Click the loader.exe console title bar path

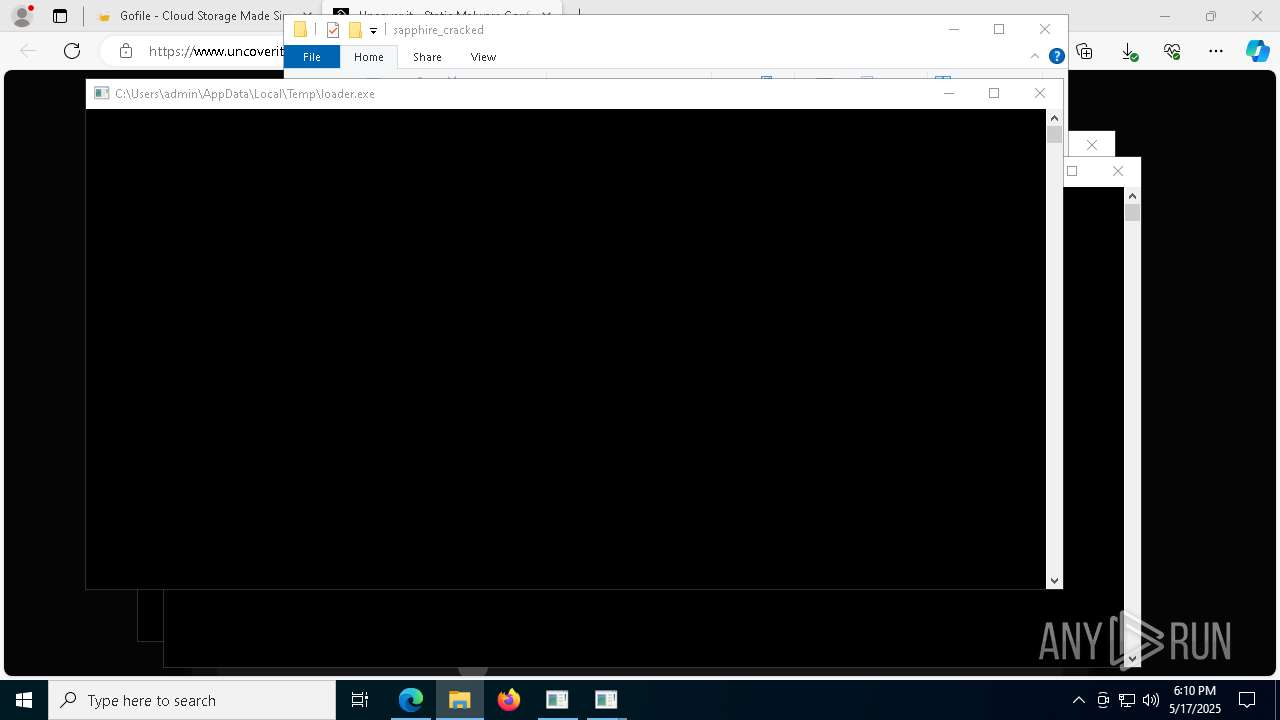point(245,94)
